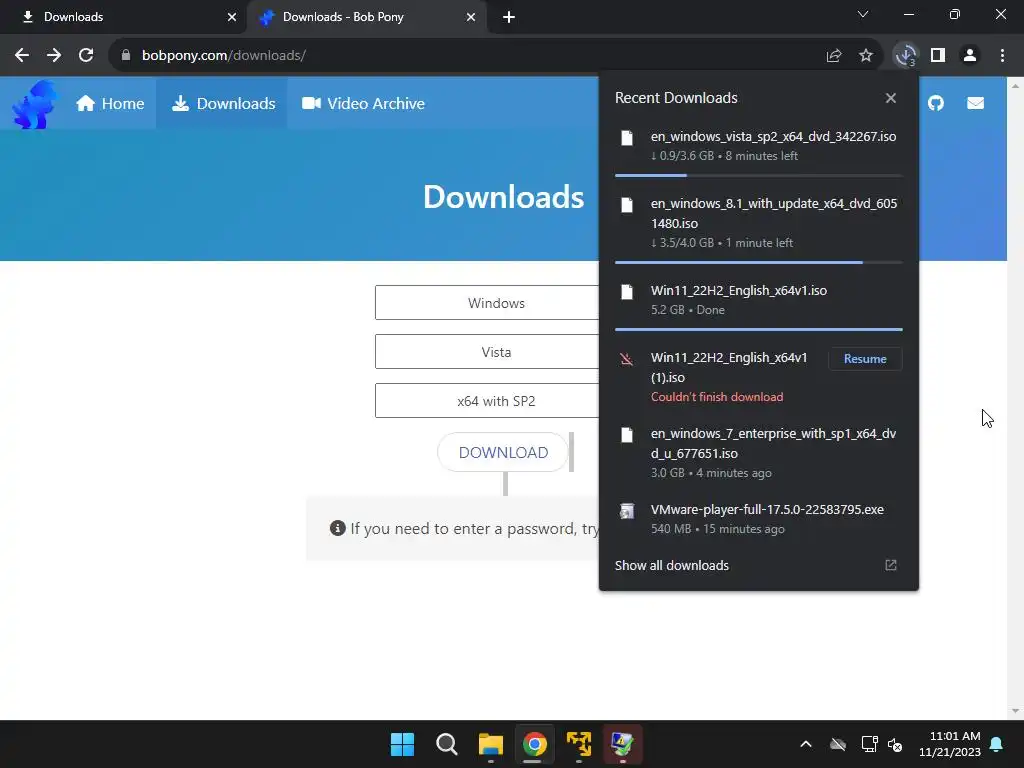Open the tab search chevron in Chrome title bar
1024x768 pixels.
point(863,14)
